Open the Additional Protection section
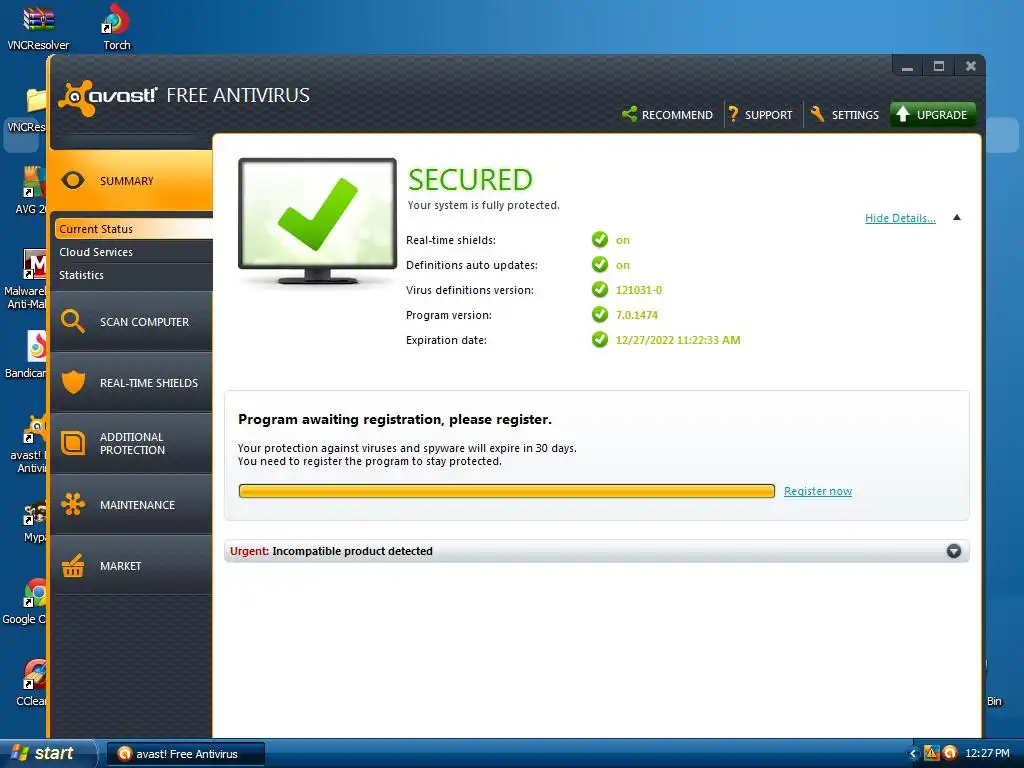This screenshot has height=768, width=1024. pos(131,443)
